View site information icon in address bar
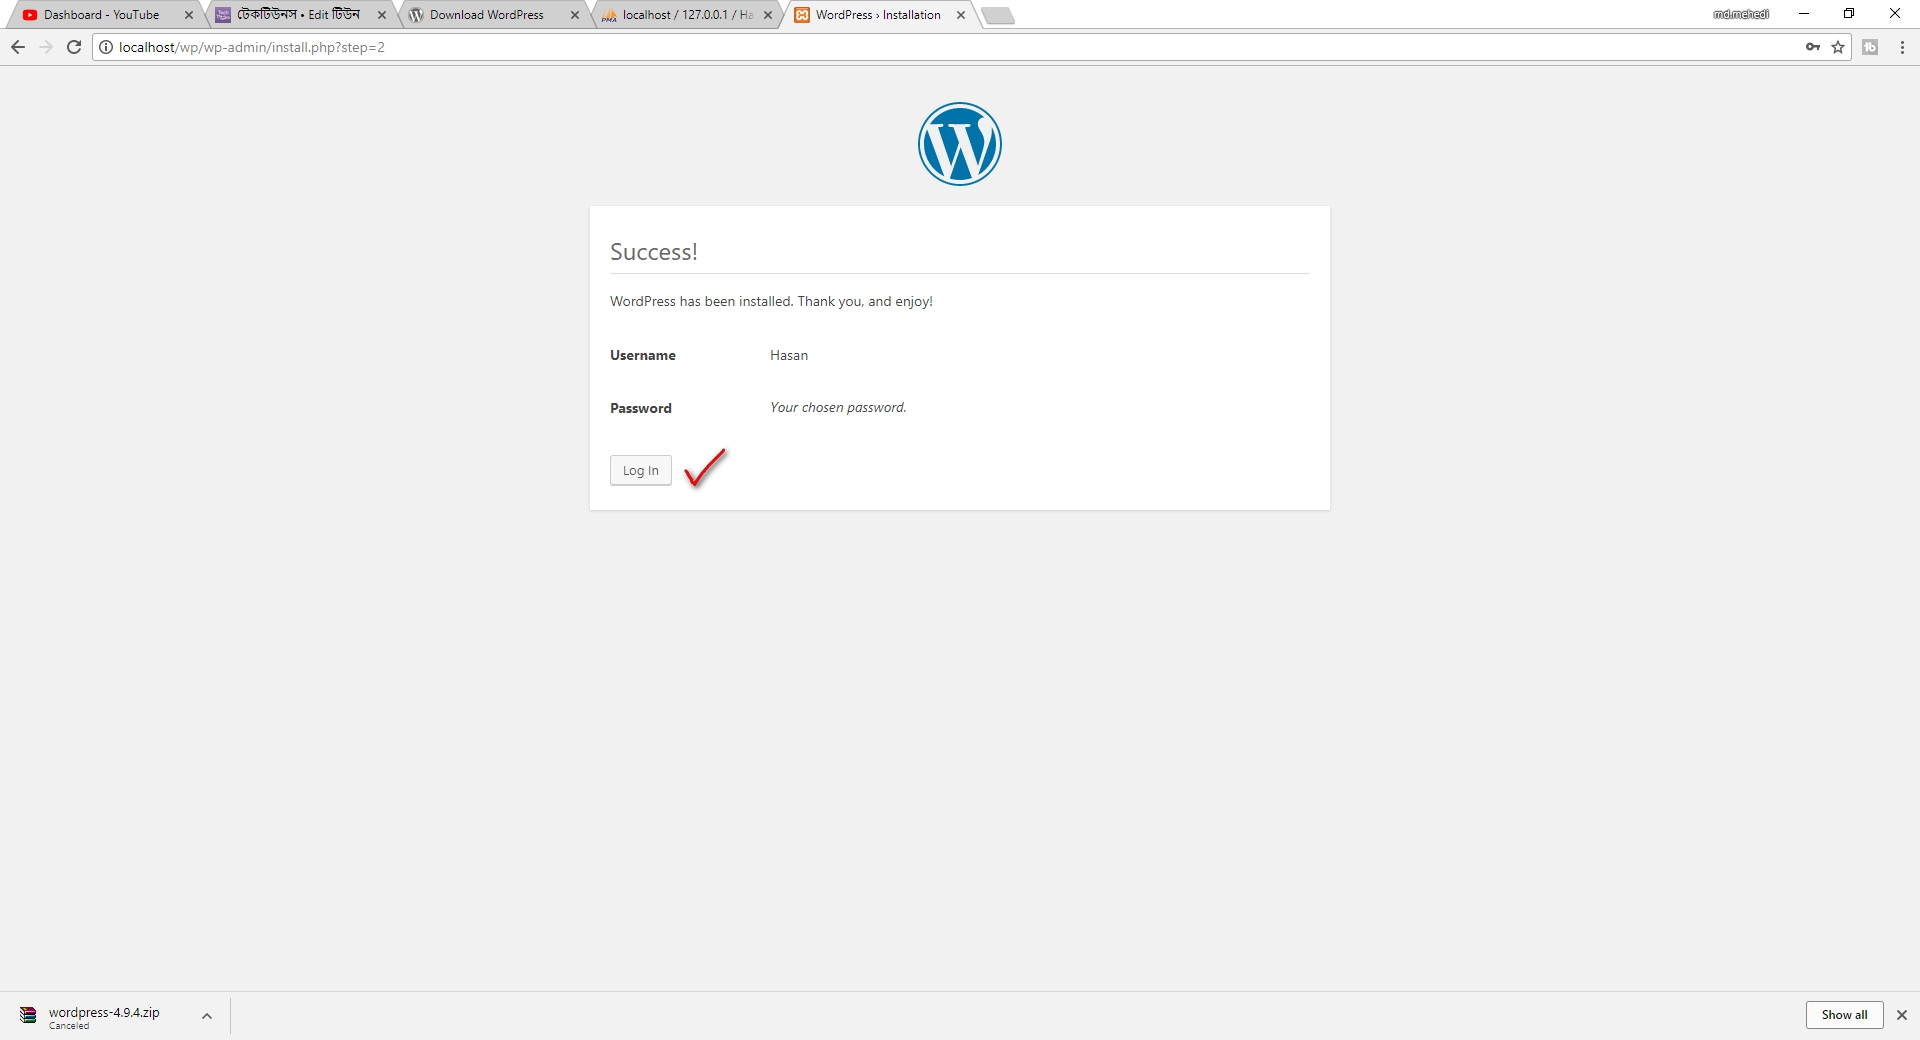This screenshot has width=1920, height=1040. pos(106,47)
